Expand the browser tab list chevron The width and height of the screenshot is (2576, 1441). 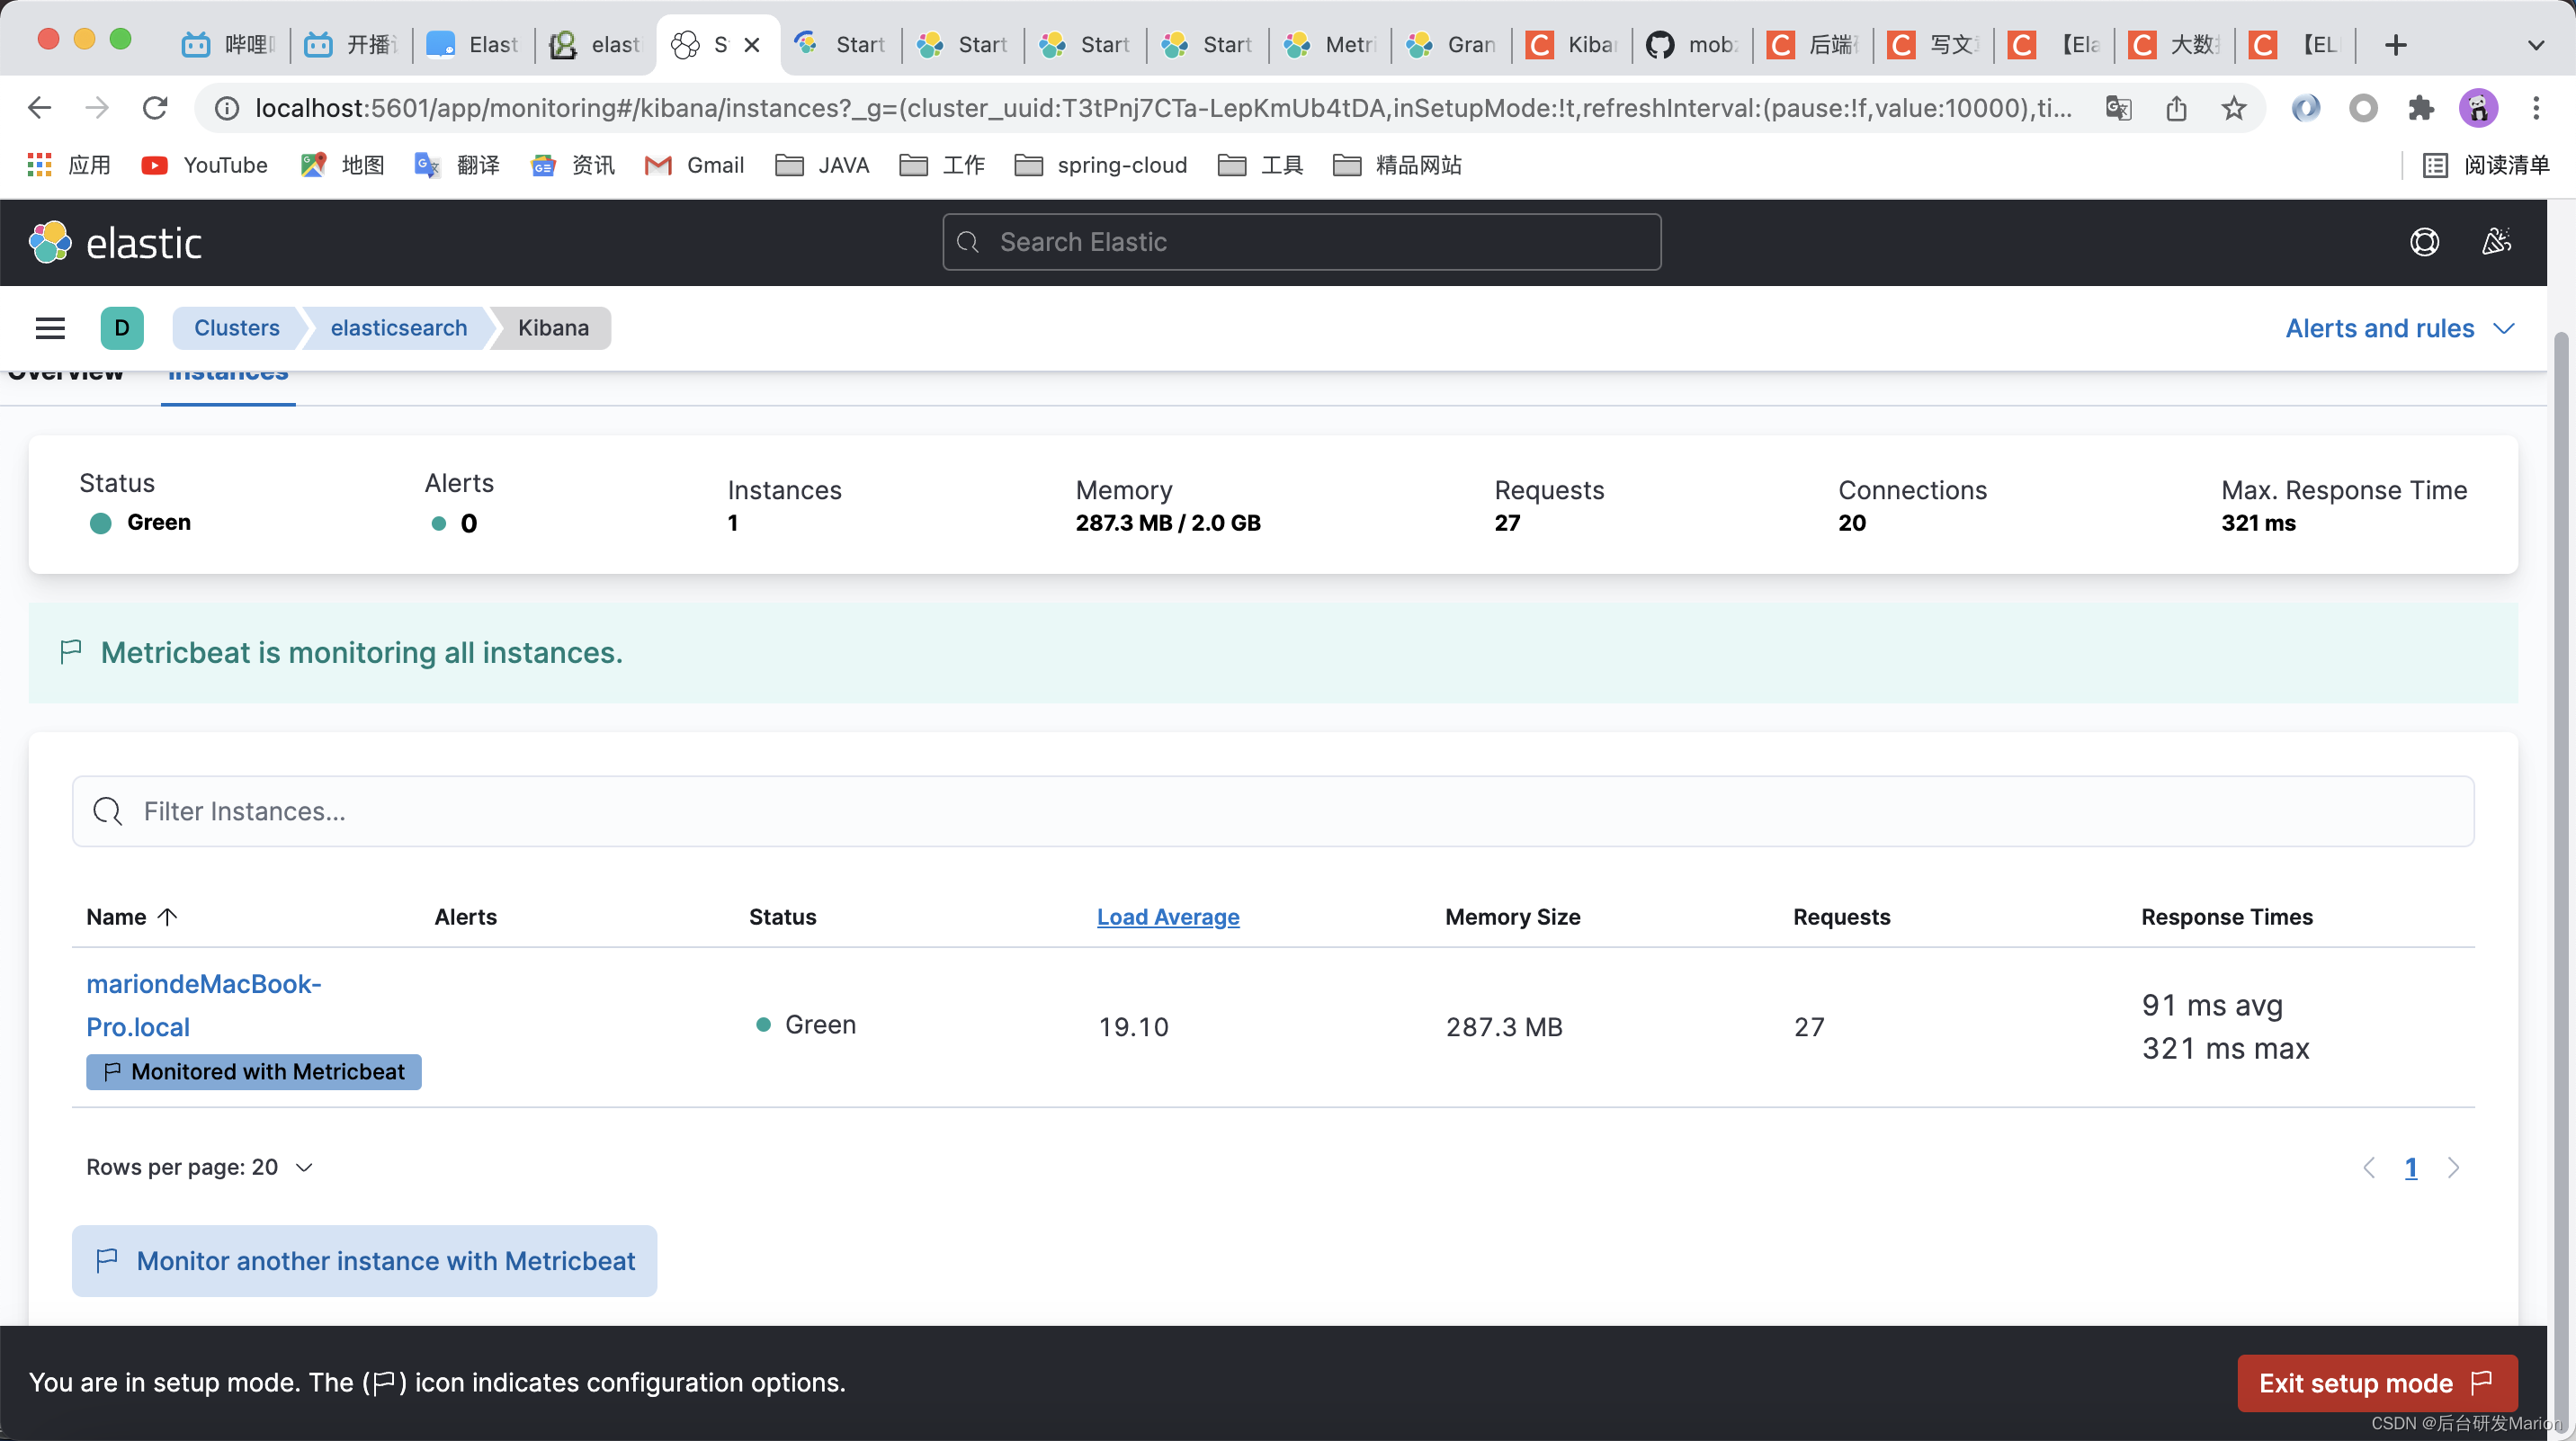pos(2535,45)
